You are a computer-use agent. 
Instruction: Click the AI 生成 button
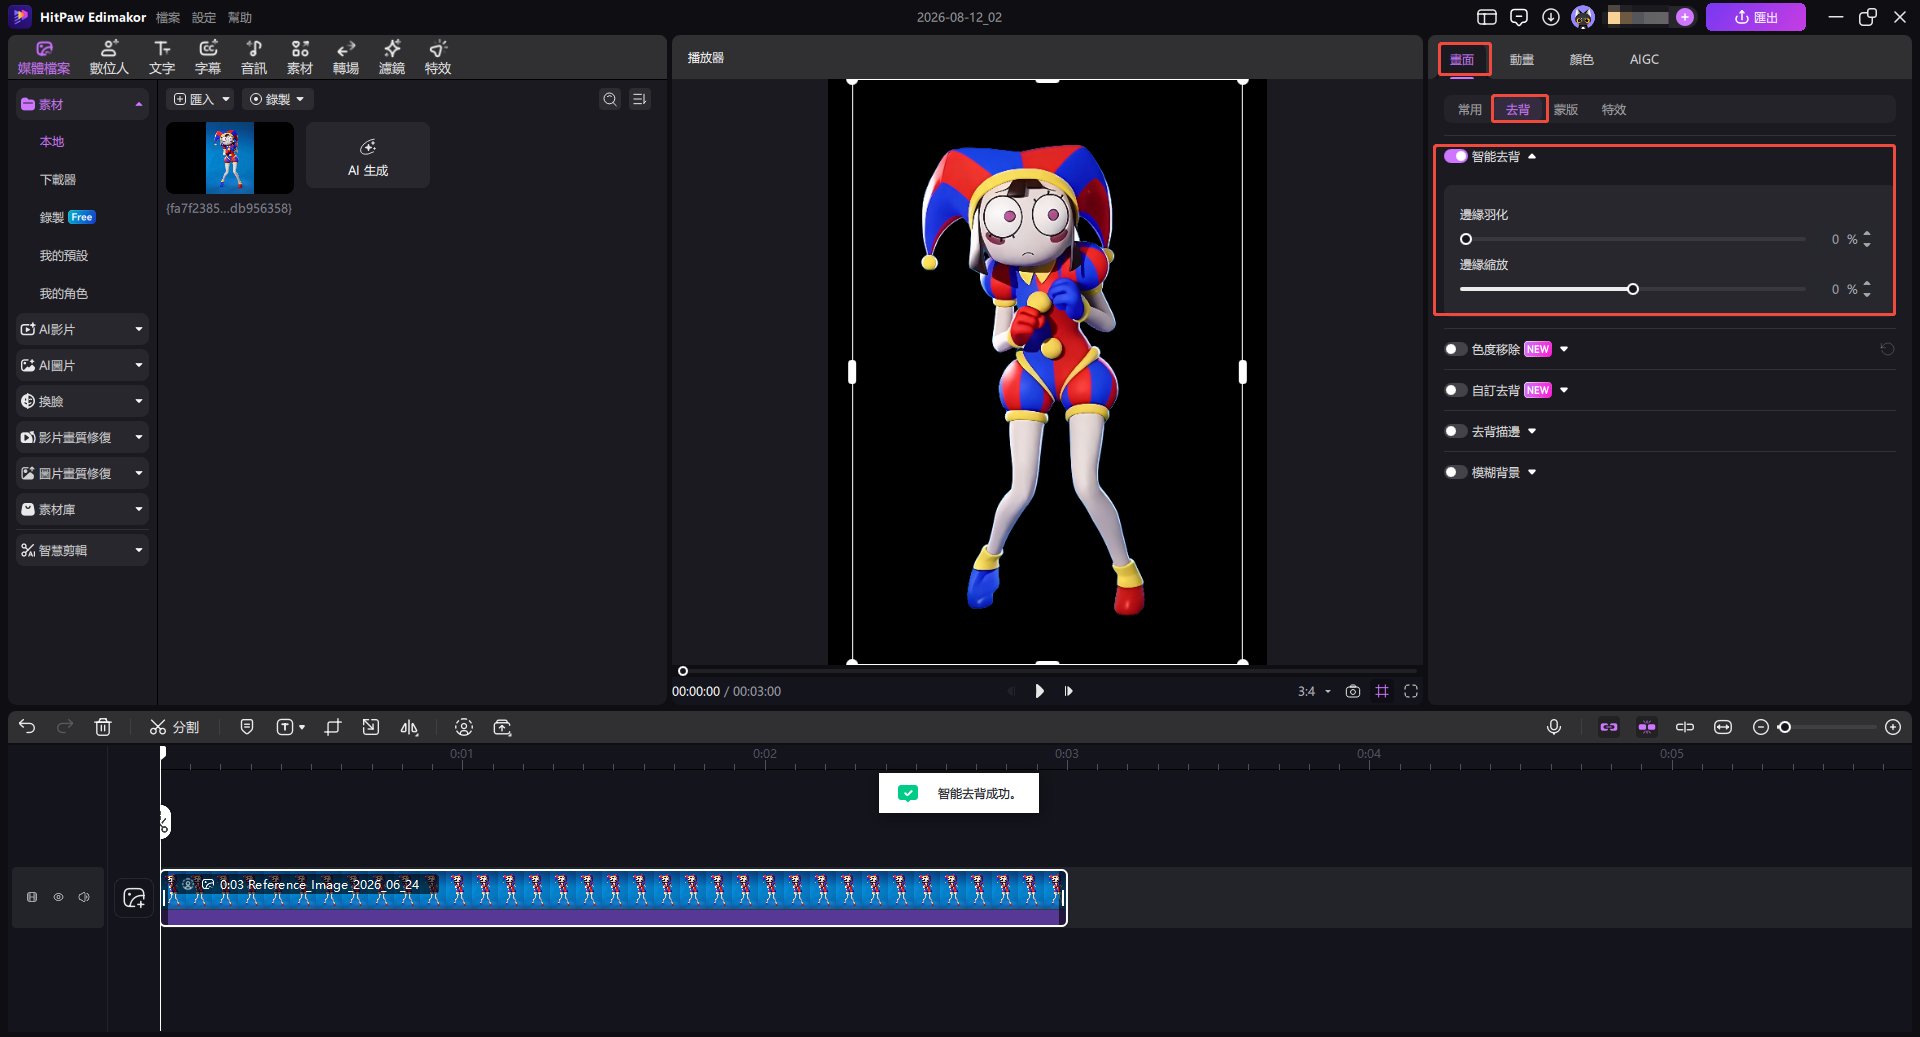click(368, 156)
